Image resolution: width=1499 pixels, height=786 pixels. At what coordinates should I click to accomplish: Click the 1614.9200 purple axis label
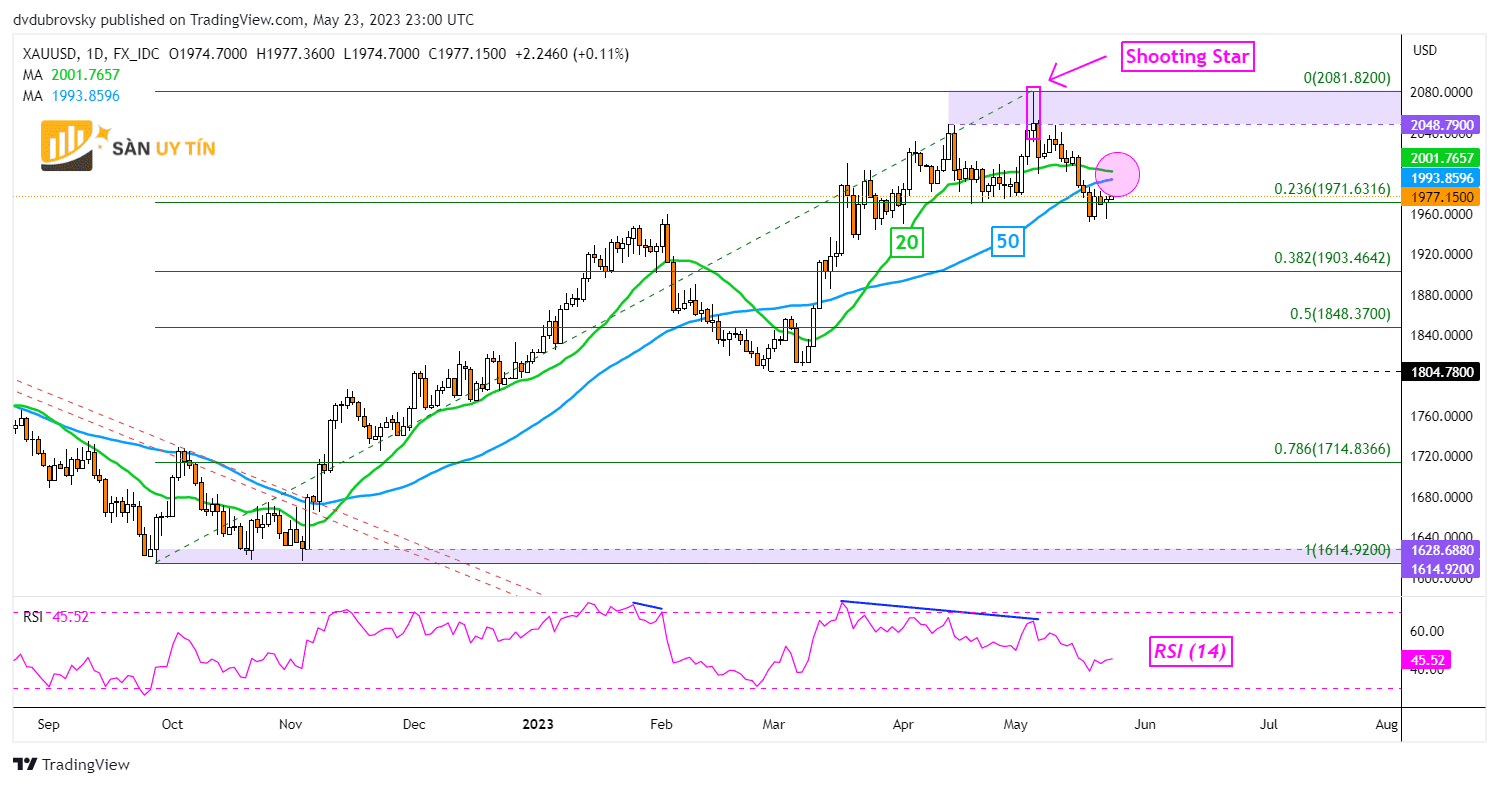(x=1439, y=567)
